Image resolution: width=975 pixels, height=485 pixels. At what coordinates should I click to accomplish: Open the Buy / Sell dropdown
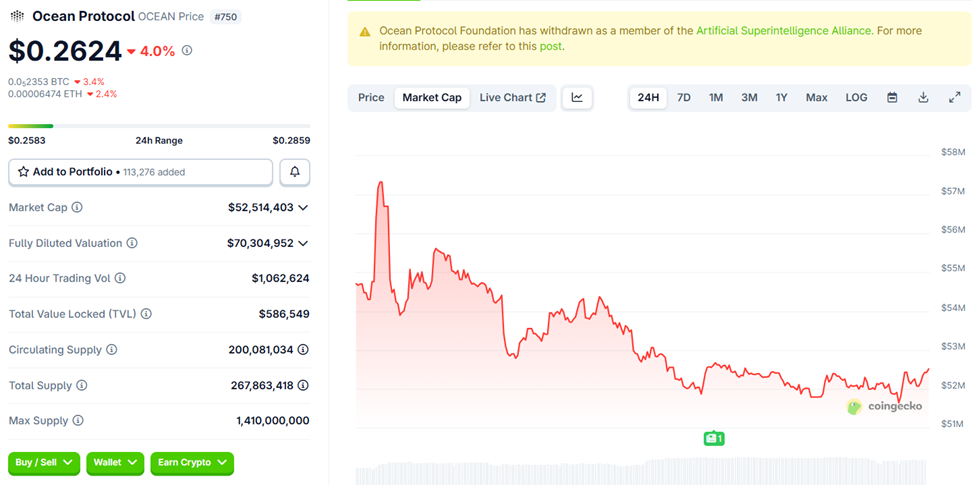click(45, 463)
